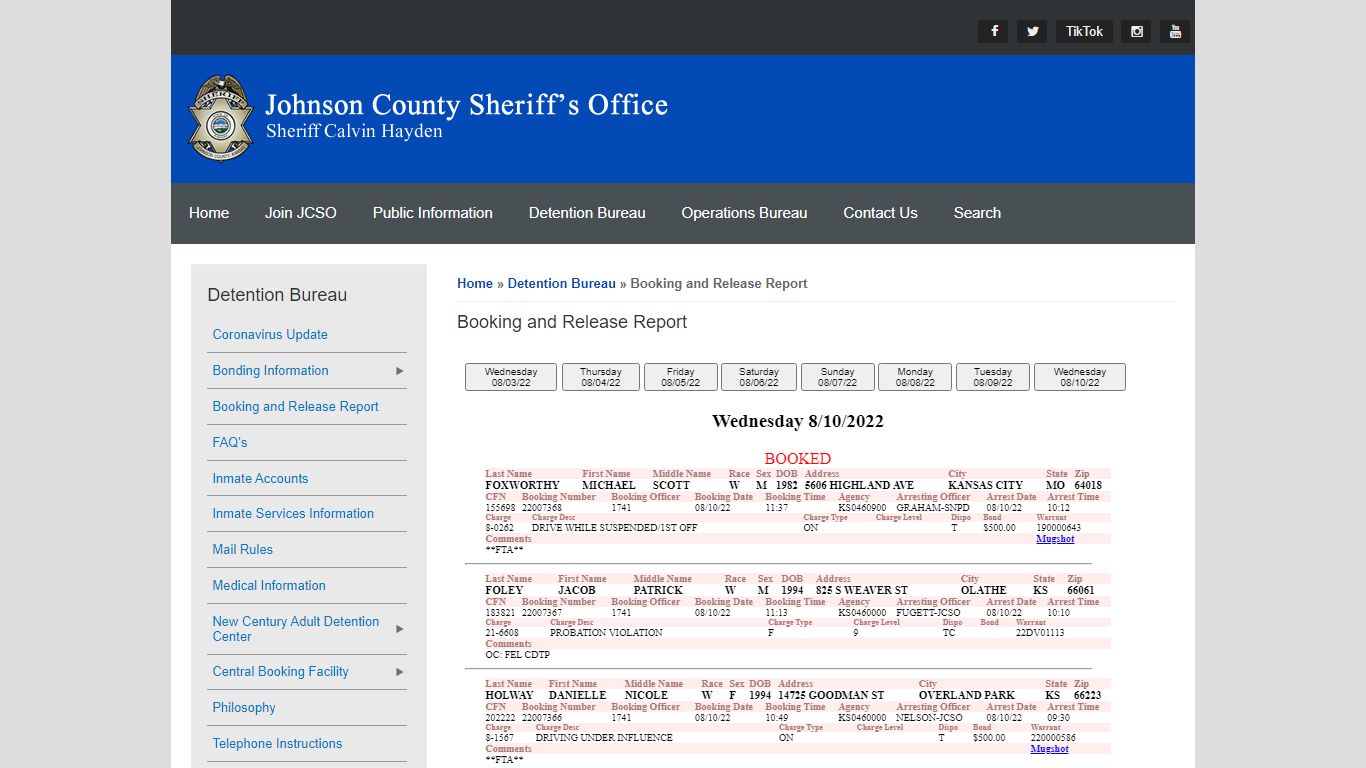Select Friday 08/05/22 date button
Viewport: 1366px width, 768px height.
[x=681, y=377]
